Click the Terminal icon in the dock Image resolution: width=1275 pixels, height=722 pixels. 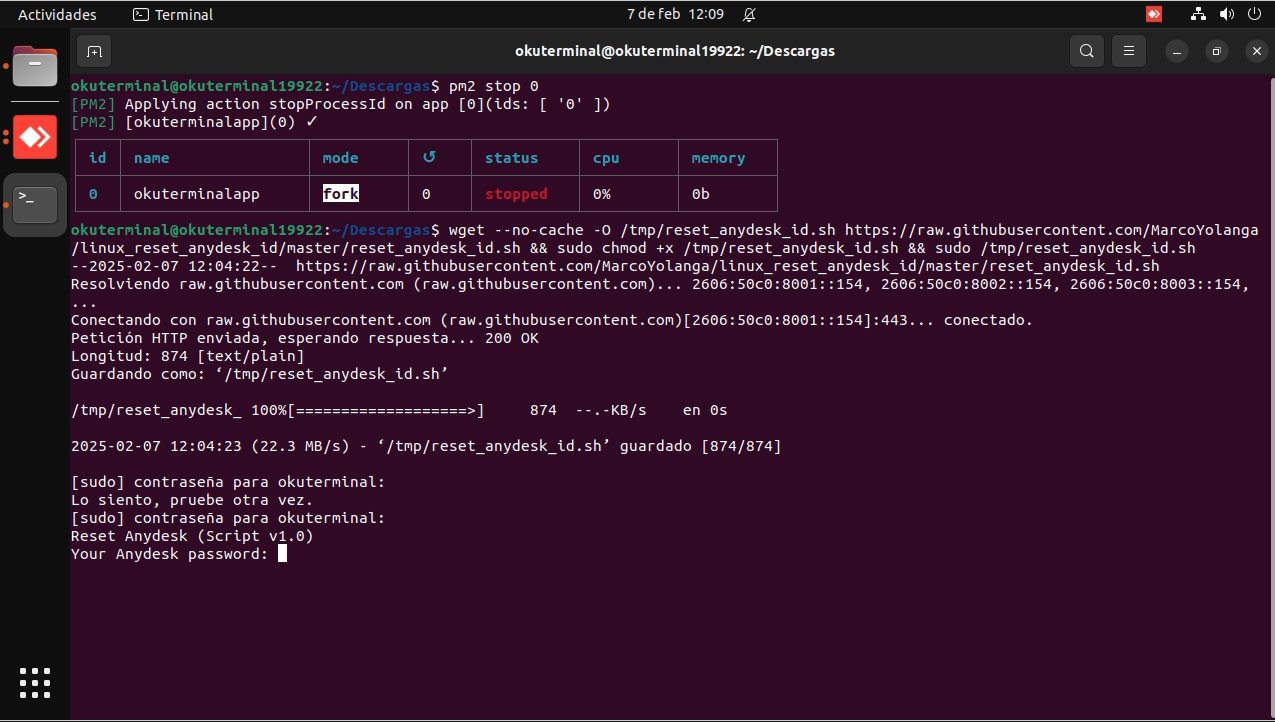[35, 204]
